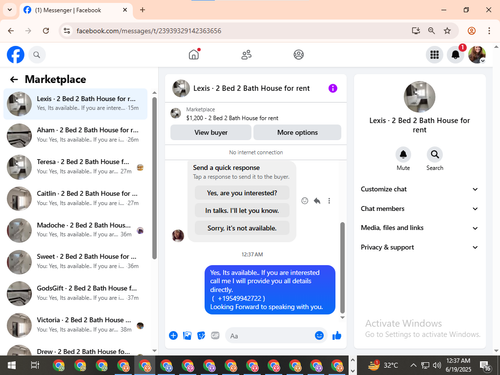
Task: Open the emoji picker in message box
Action: coord(319,335)
